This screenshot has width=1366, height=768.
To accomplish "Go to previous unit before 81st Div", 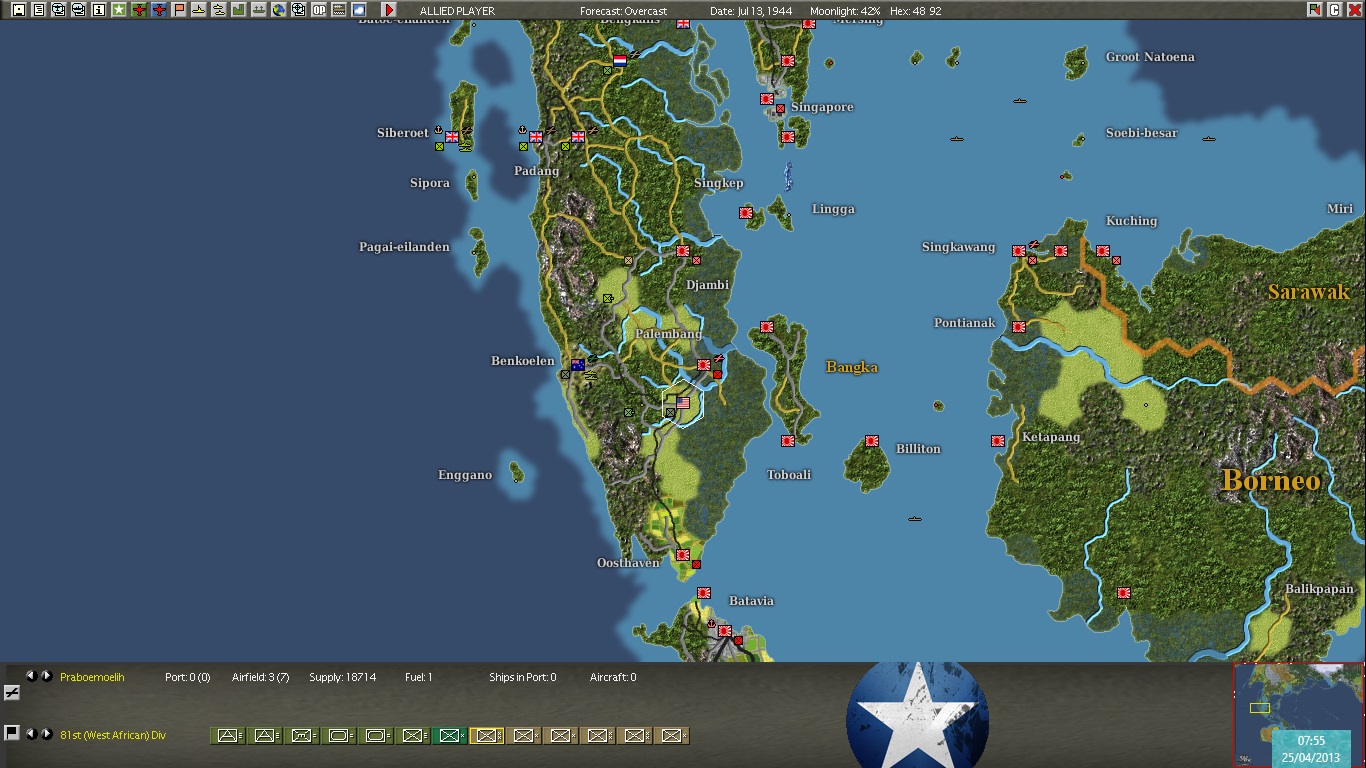I will [x=31, y=734].
